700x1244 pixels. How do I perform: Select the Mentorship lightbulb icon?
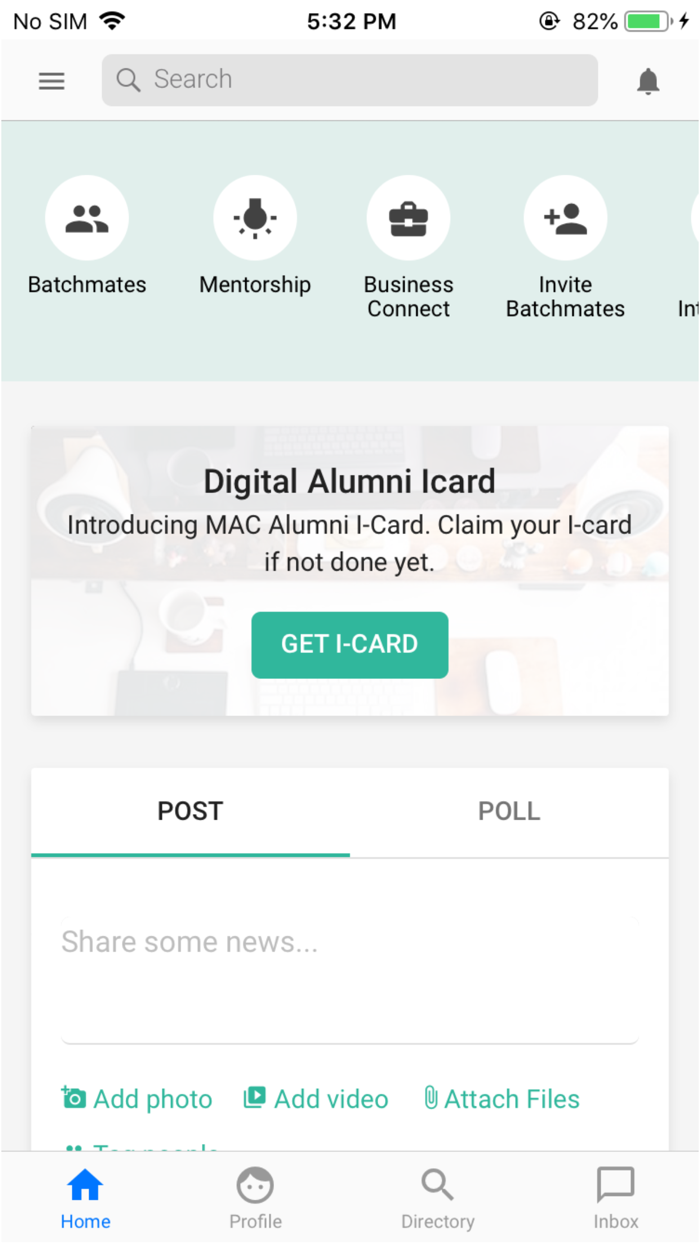click(255, 217)
